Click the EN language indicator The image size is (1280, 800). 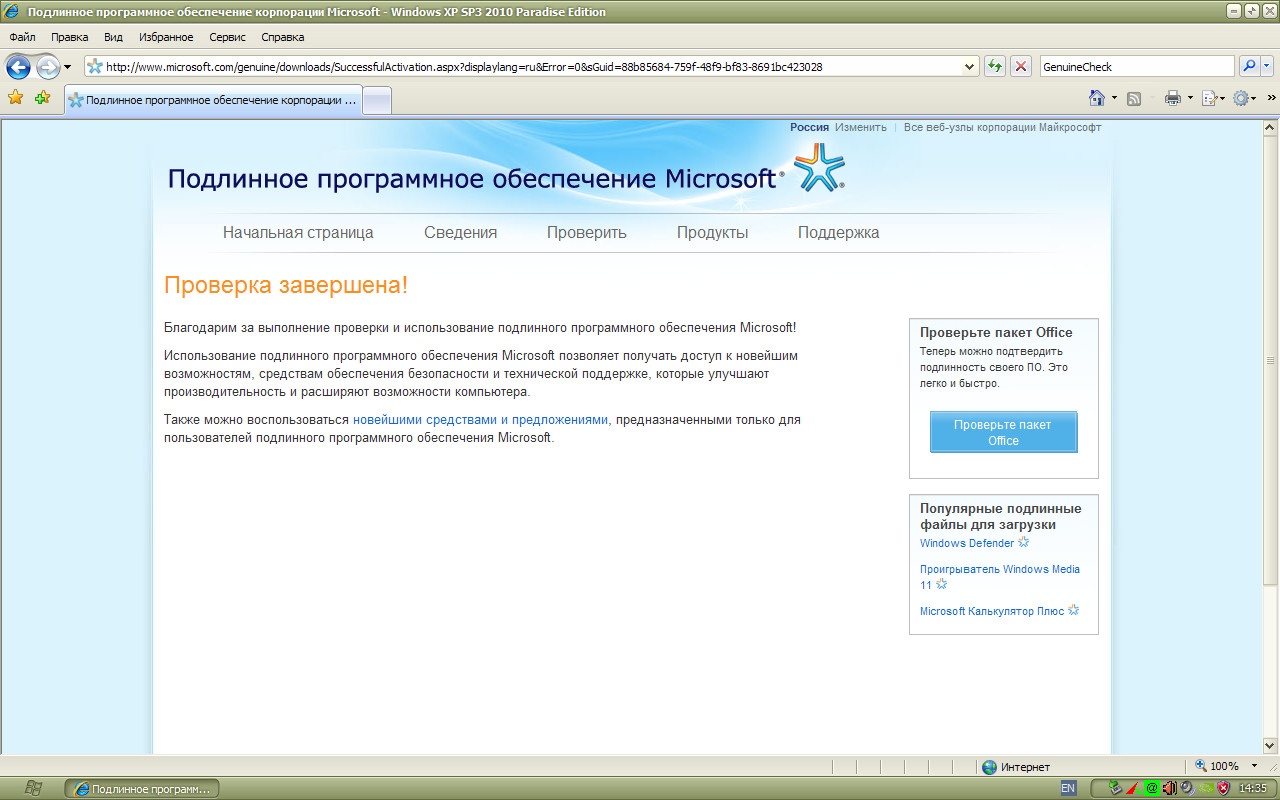[1068, 788]
